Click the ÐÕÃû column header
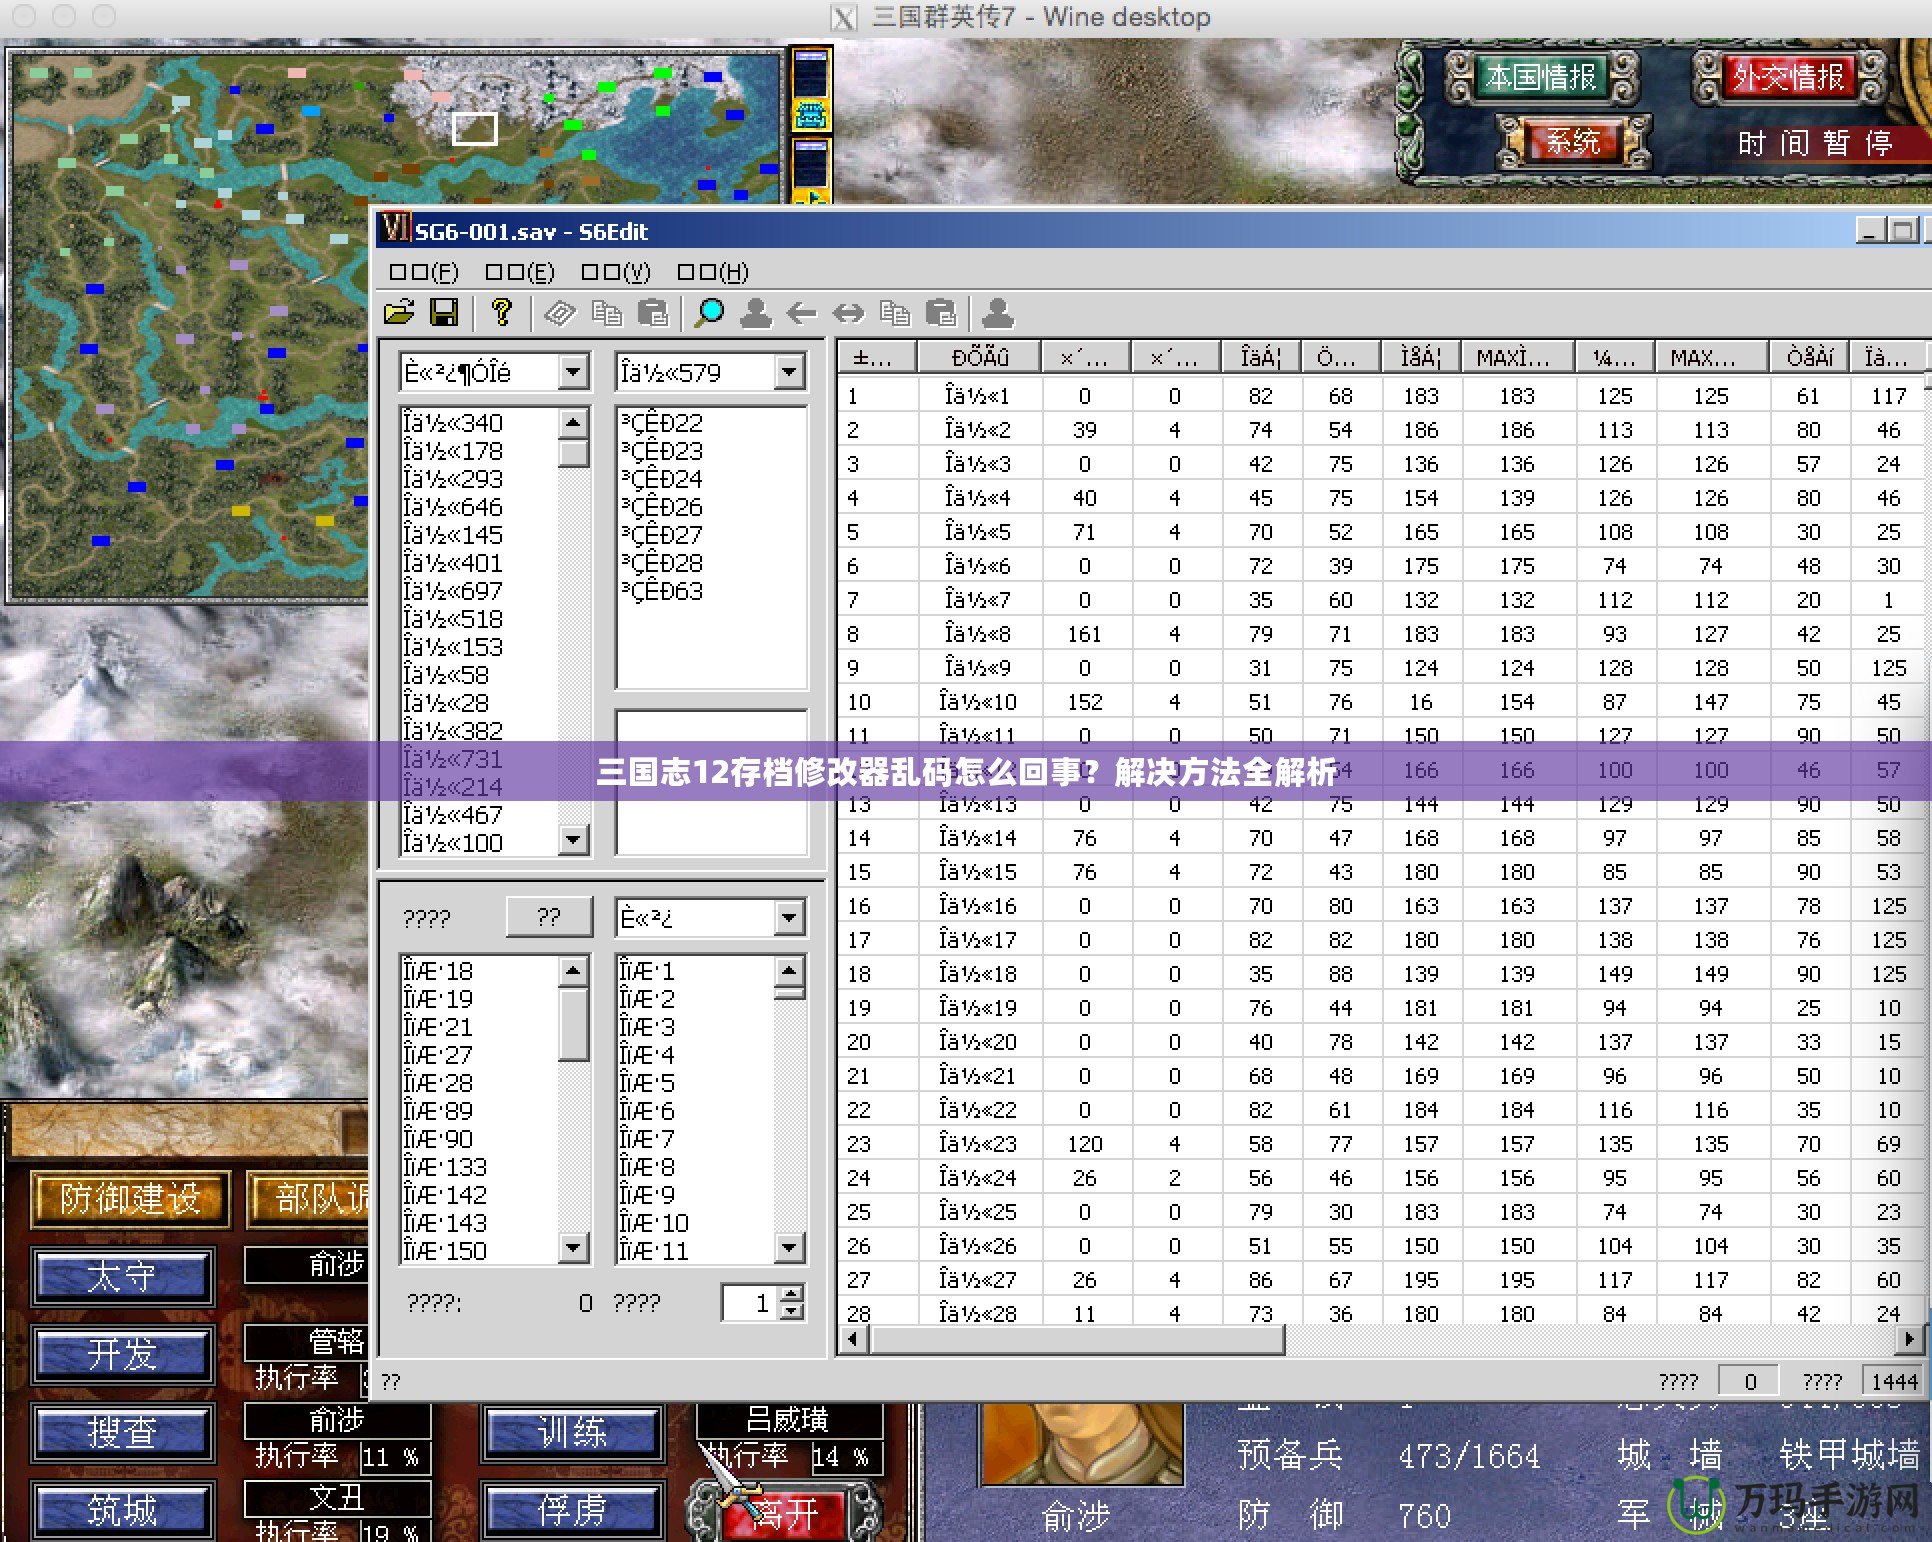1932x1542 pixels. coord(979,357)
